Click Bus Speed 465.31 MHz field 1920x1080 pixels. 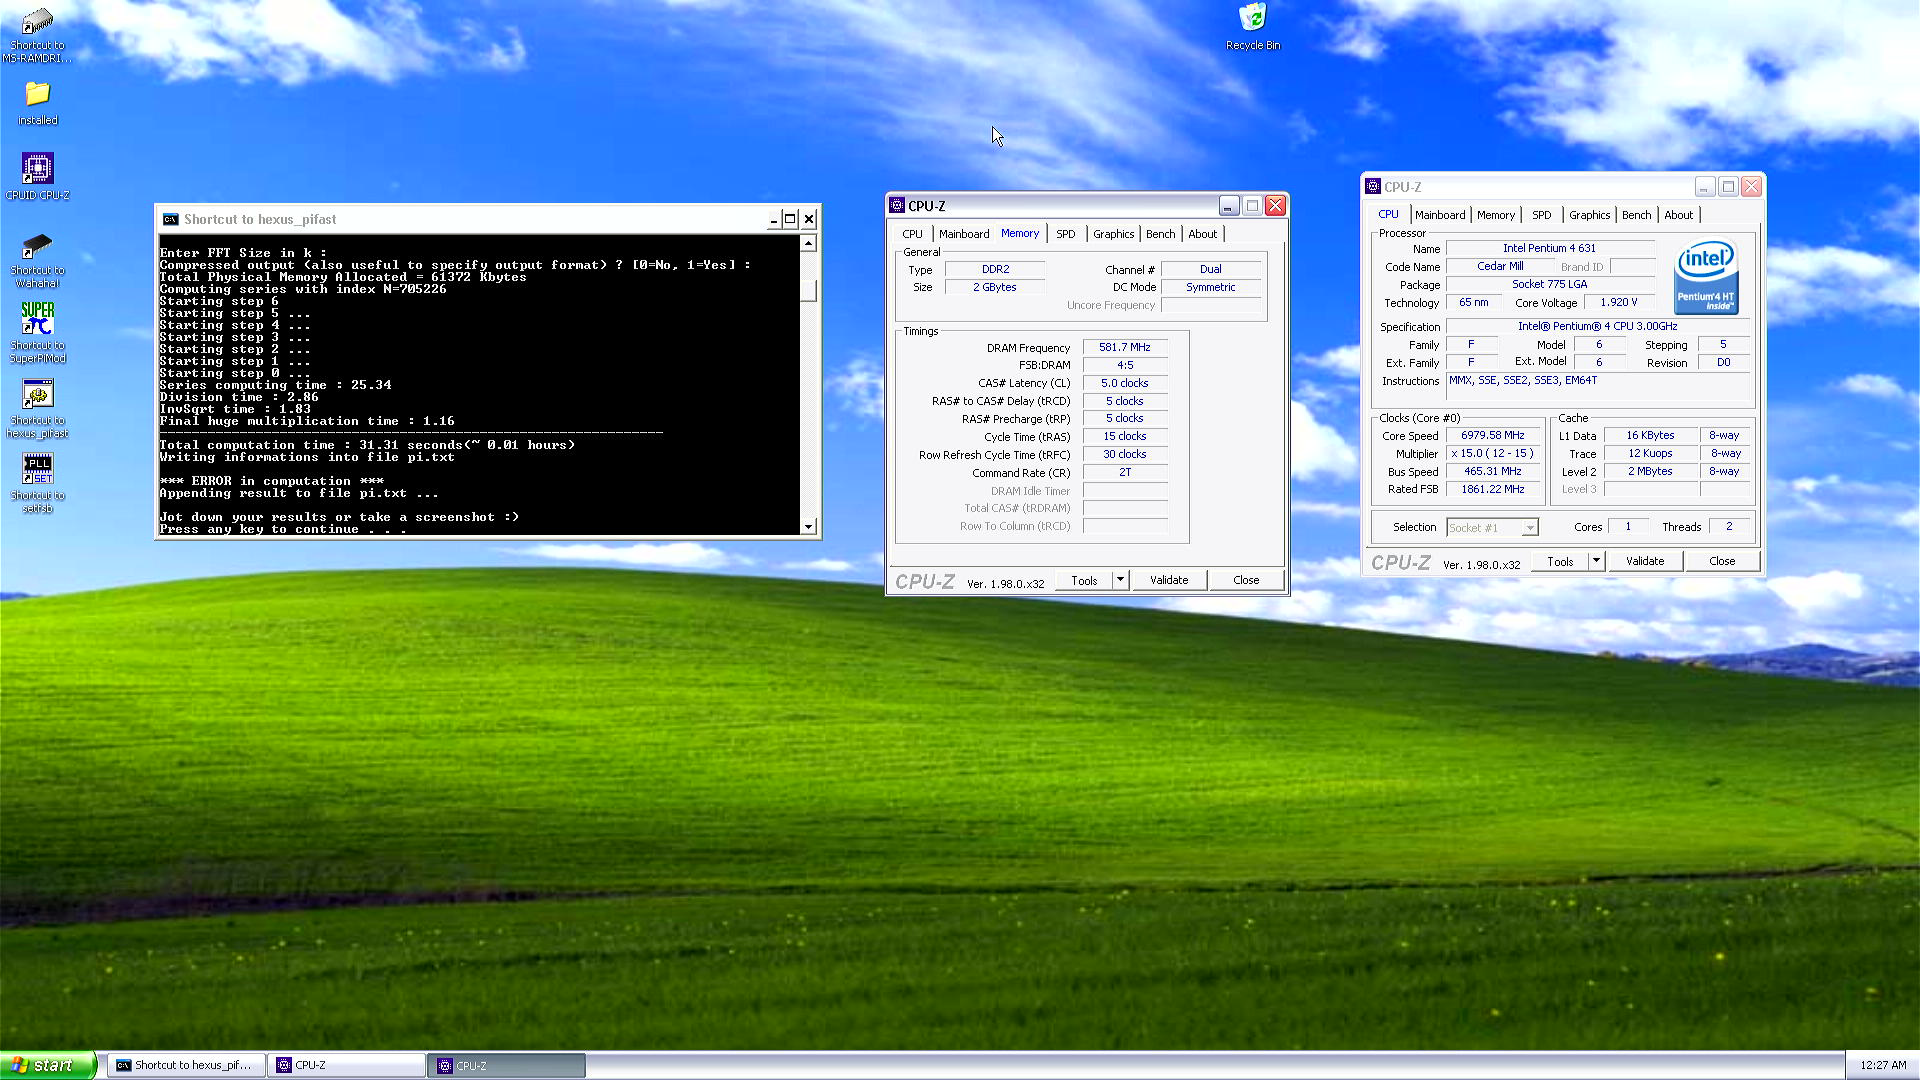click(x=1492, y=471)
